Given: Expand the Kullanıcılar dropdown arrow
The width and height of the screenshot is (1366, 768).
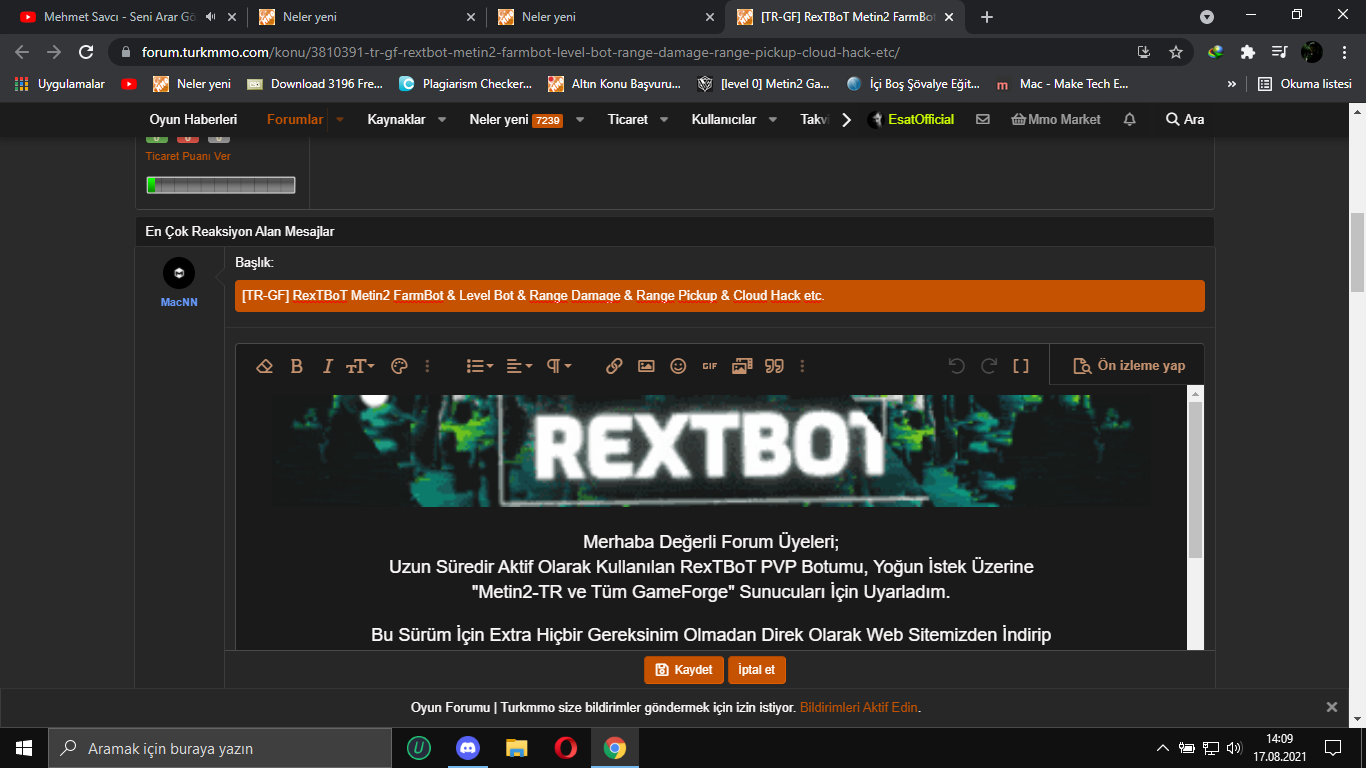Looking at the screenshot, I should (773, 119).
